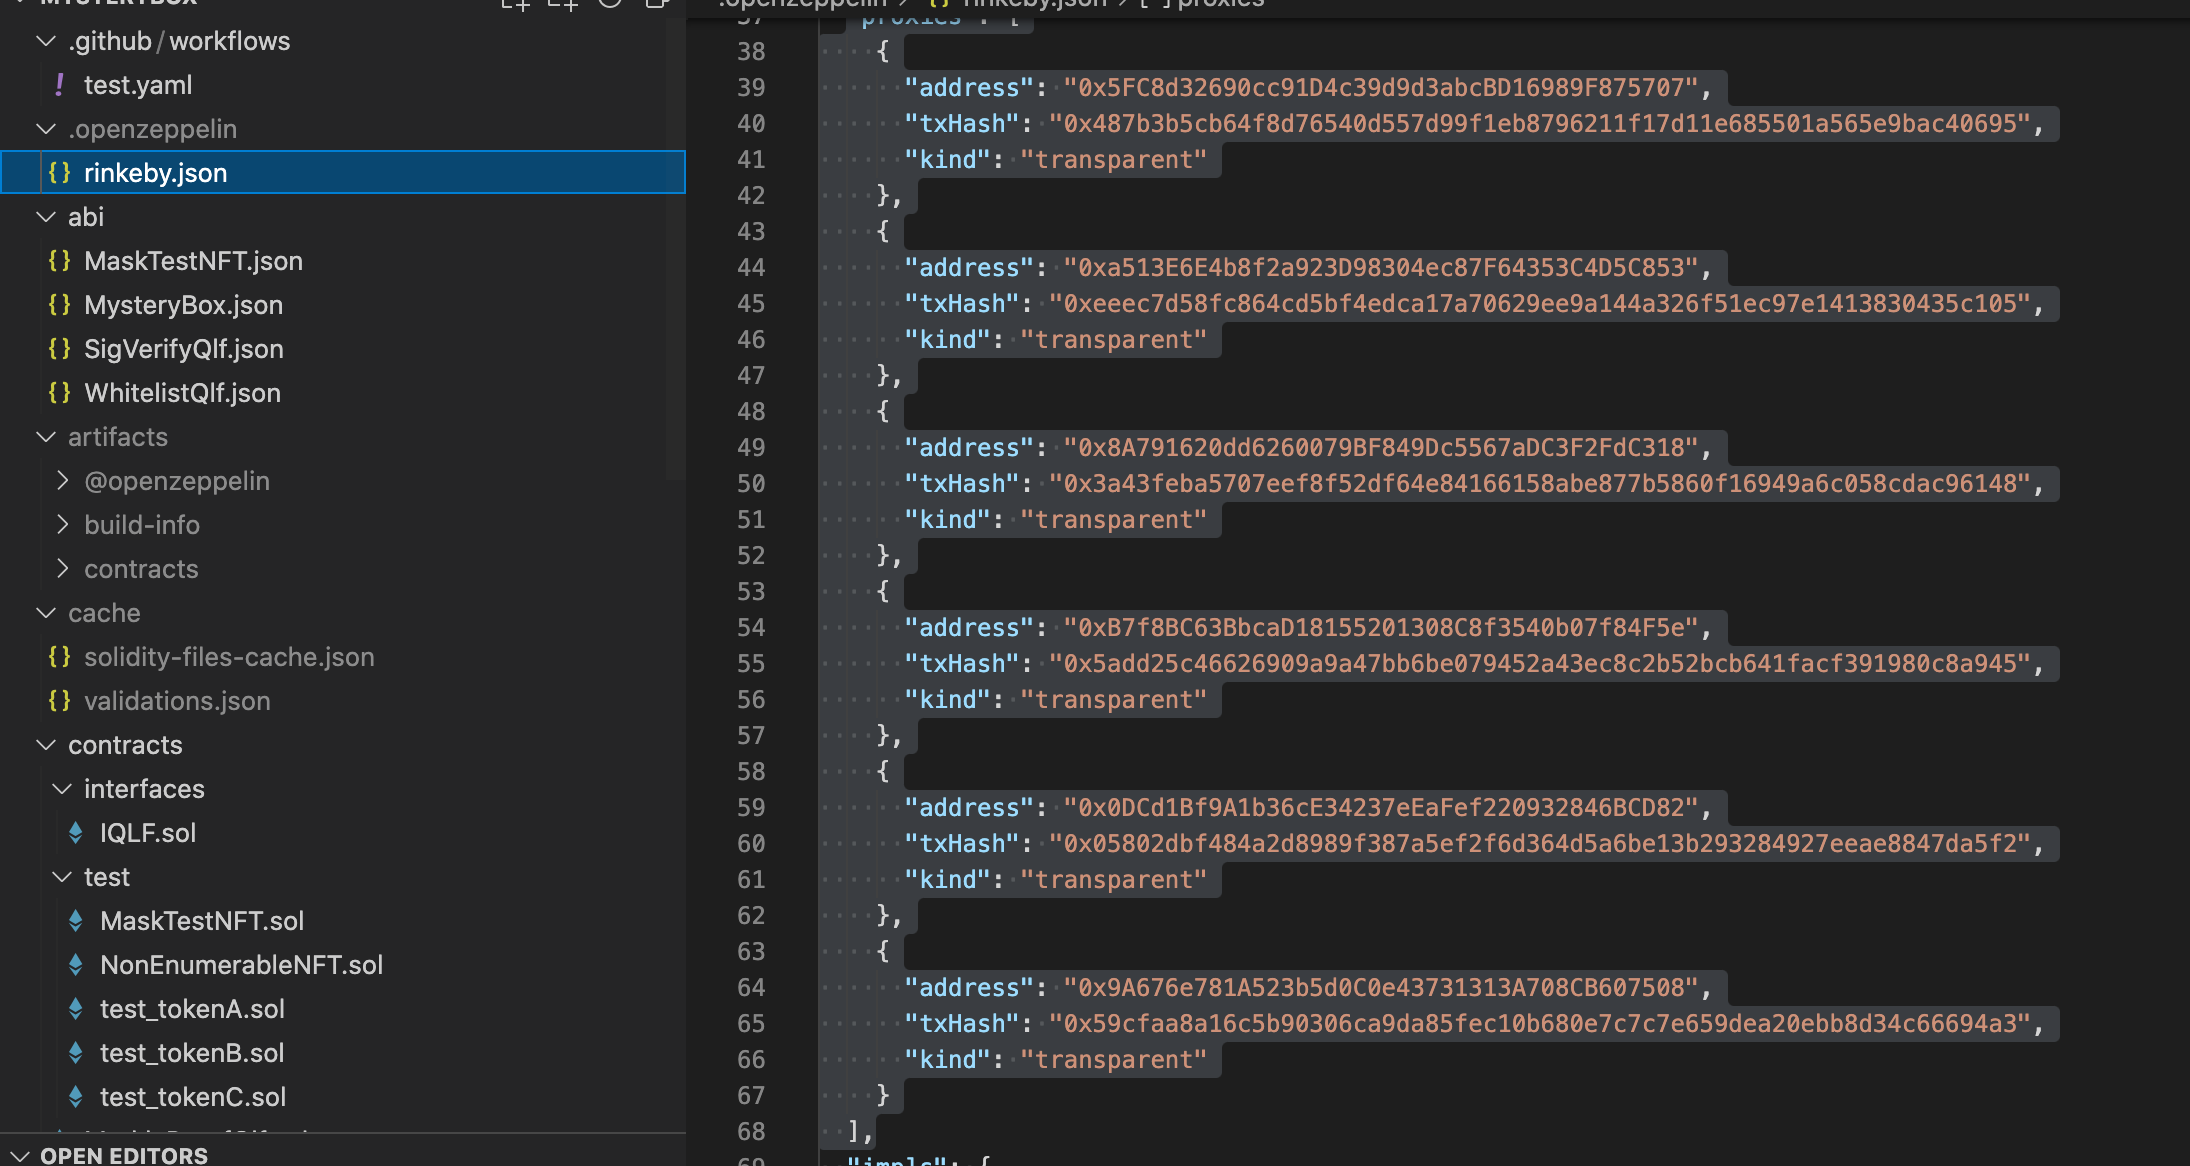Click the JSON icon next to validations.json
Screen dimensions: 2190x1166
59,701
